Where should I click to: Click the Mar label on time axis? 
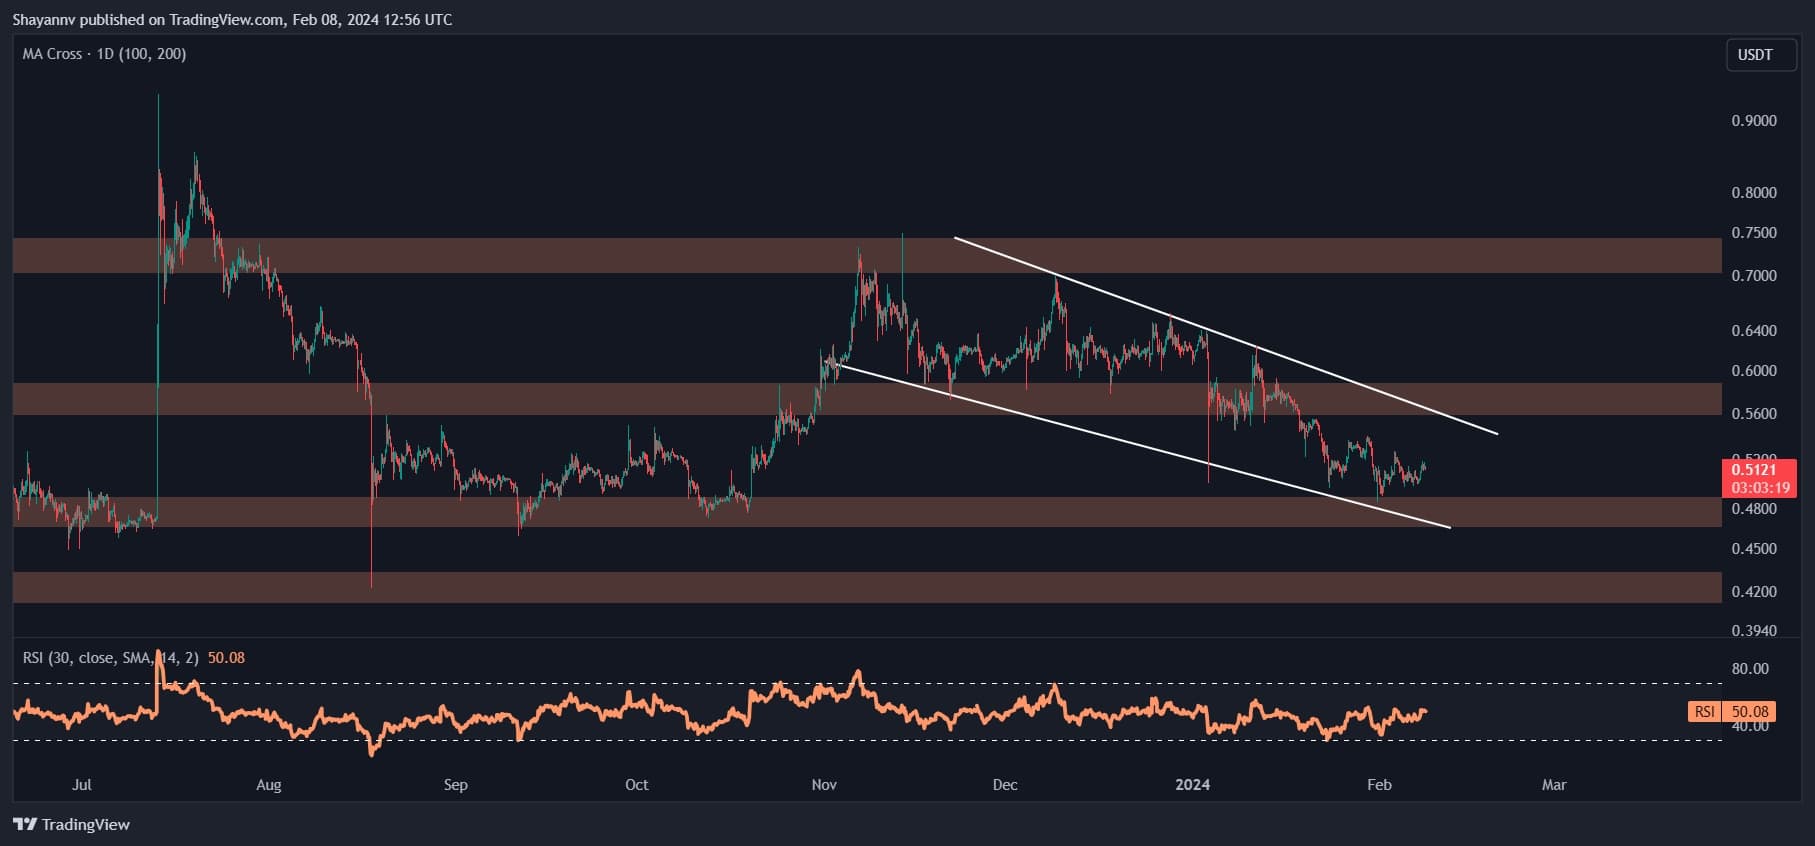1554,785
